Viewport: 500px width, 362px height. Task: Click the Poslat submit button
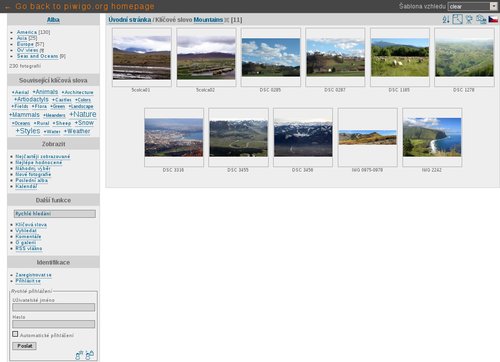point(25,346)
